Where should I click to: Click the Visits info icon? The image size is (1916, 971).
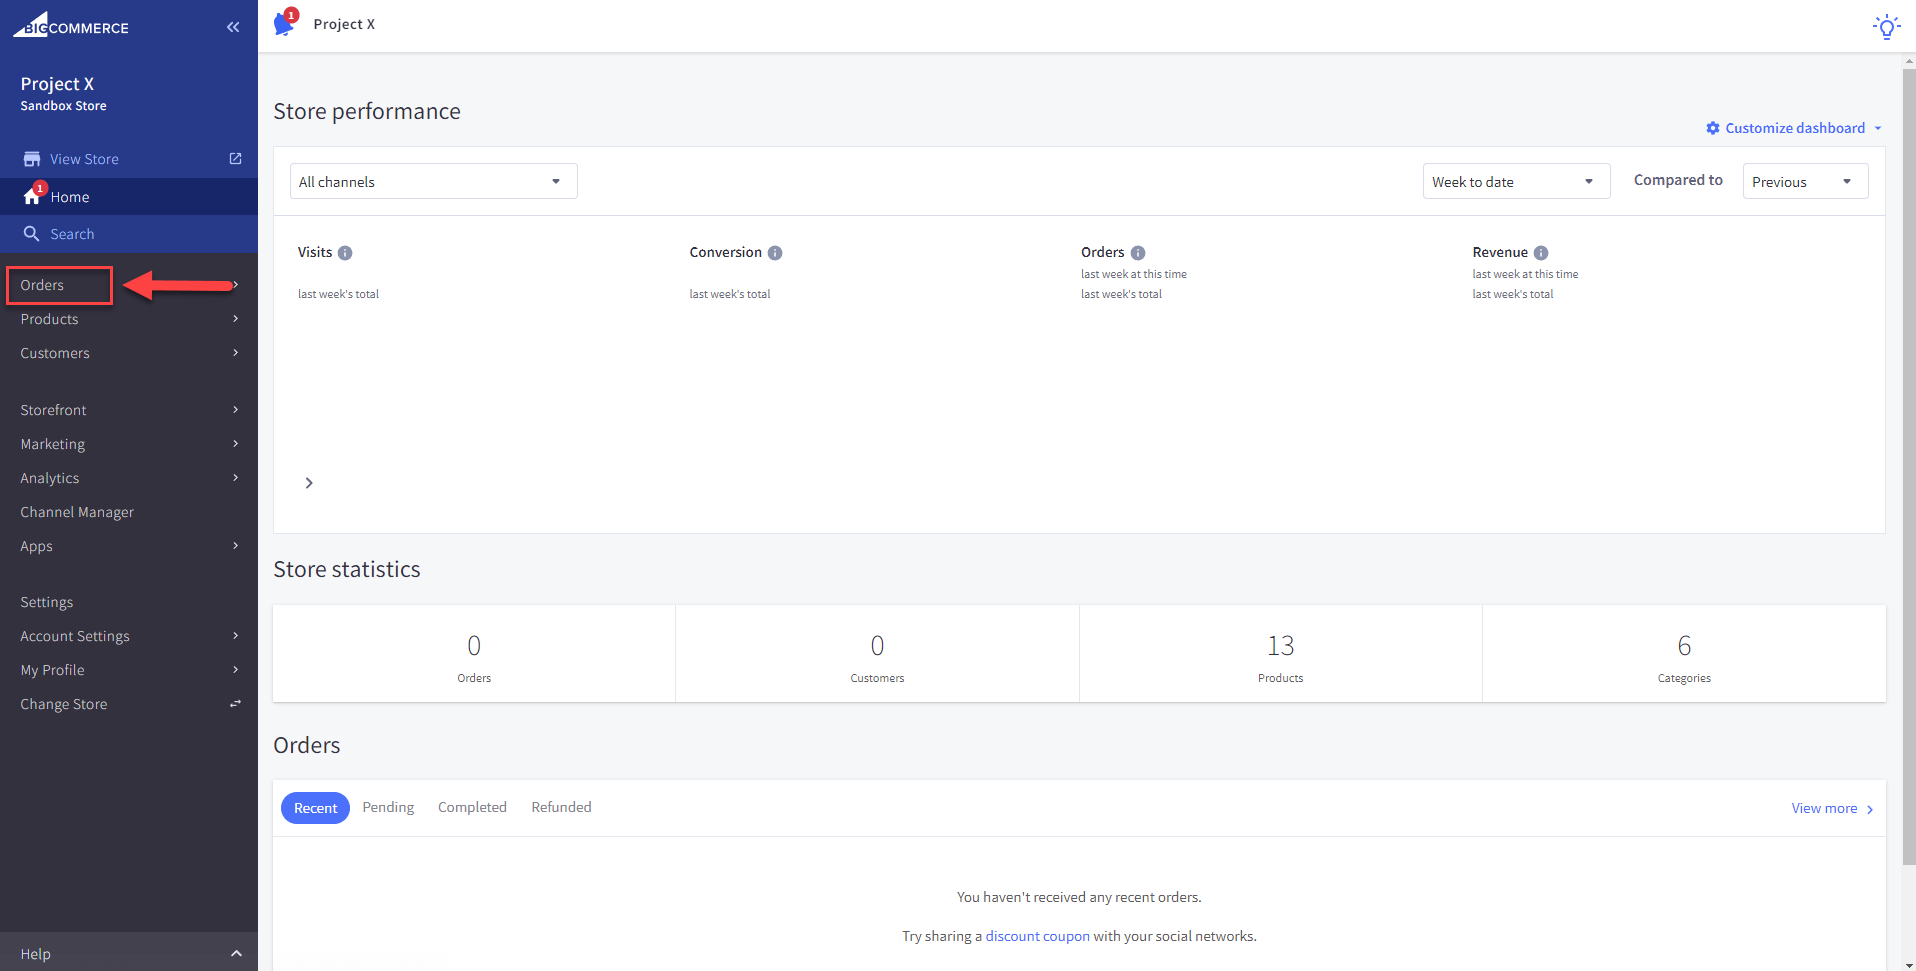pyautogui.click(x=345, y=253)
